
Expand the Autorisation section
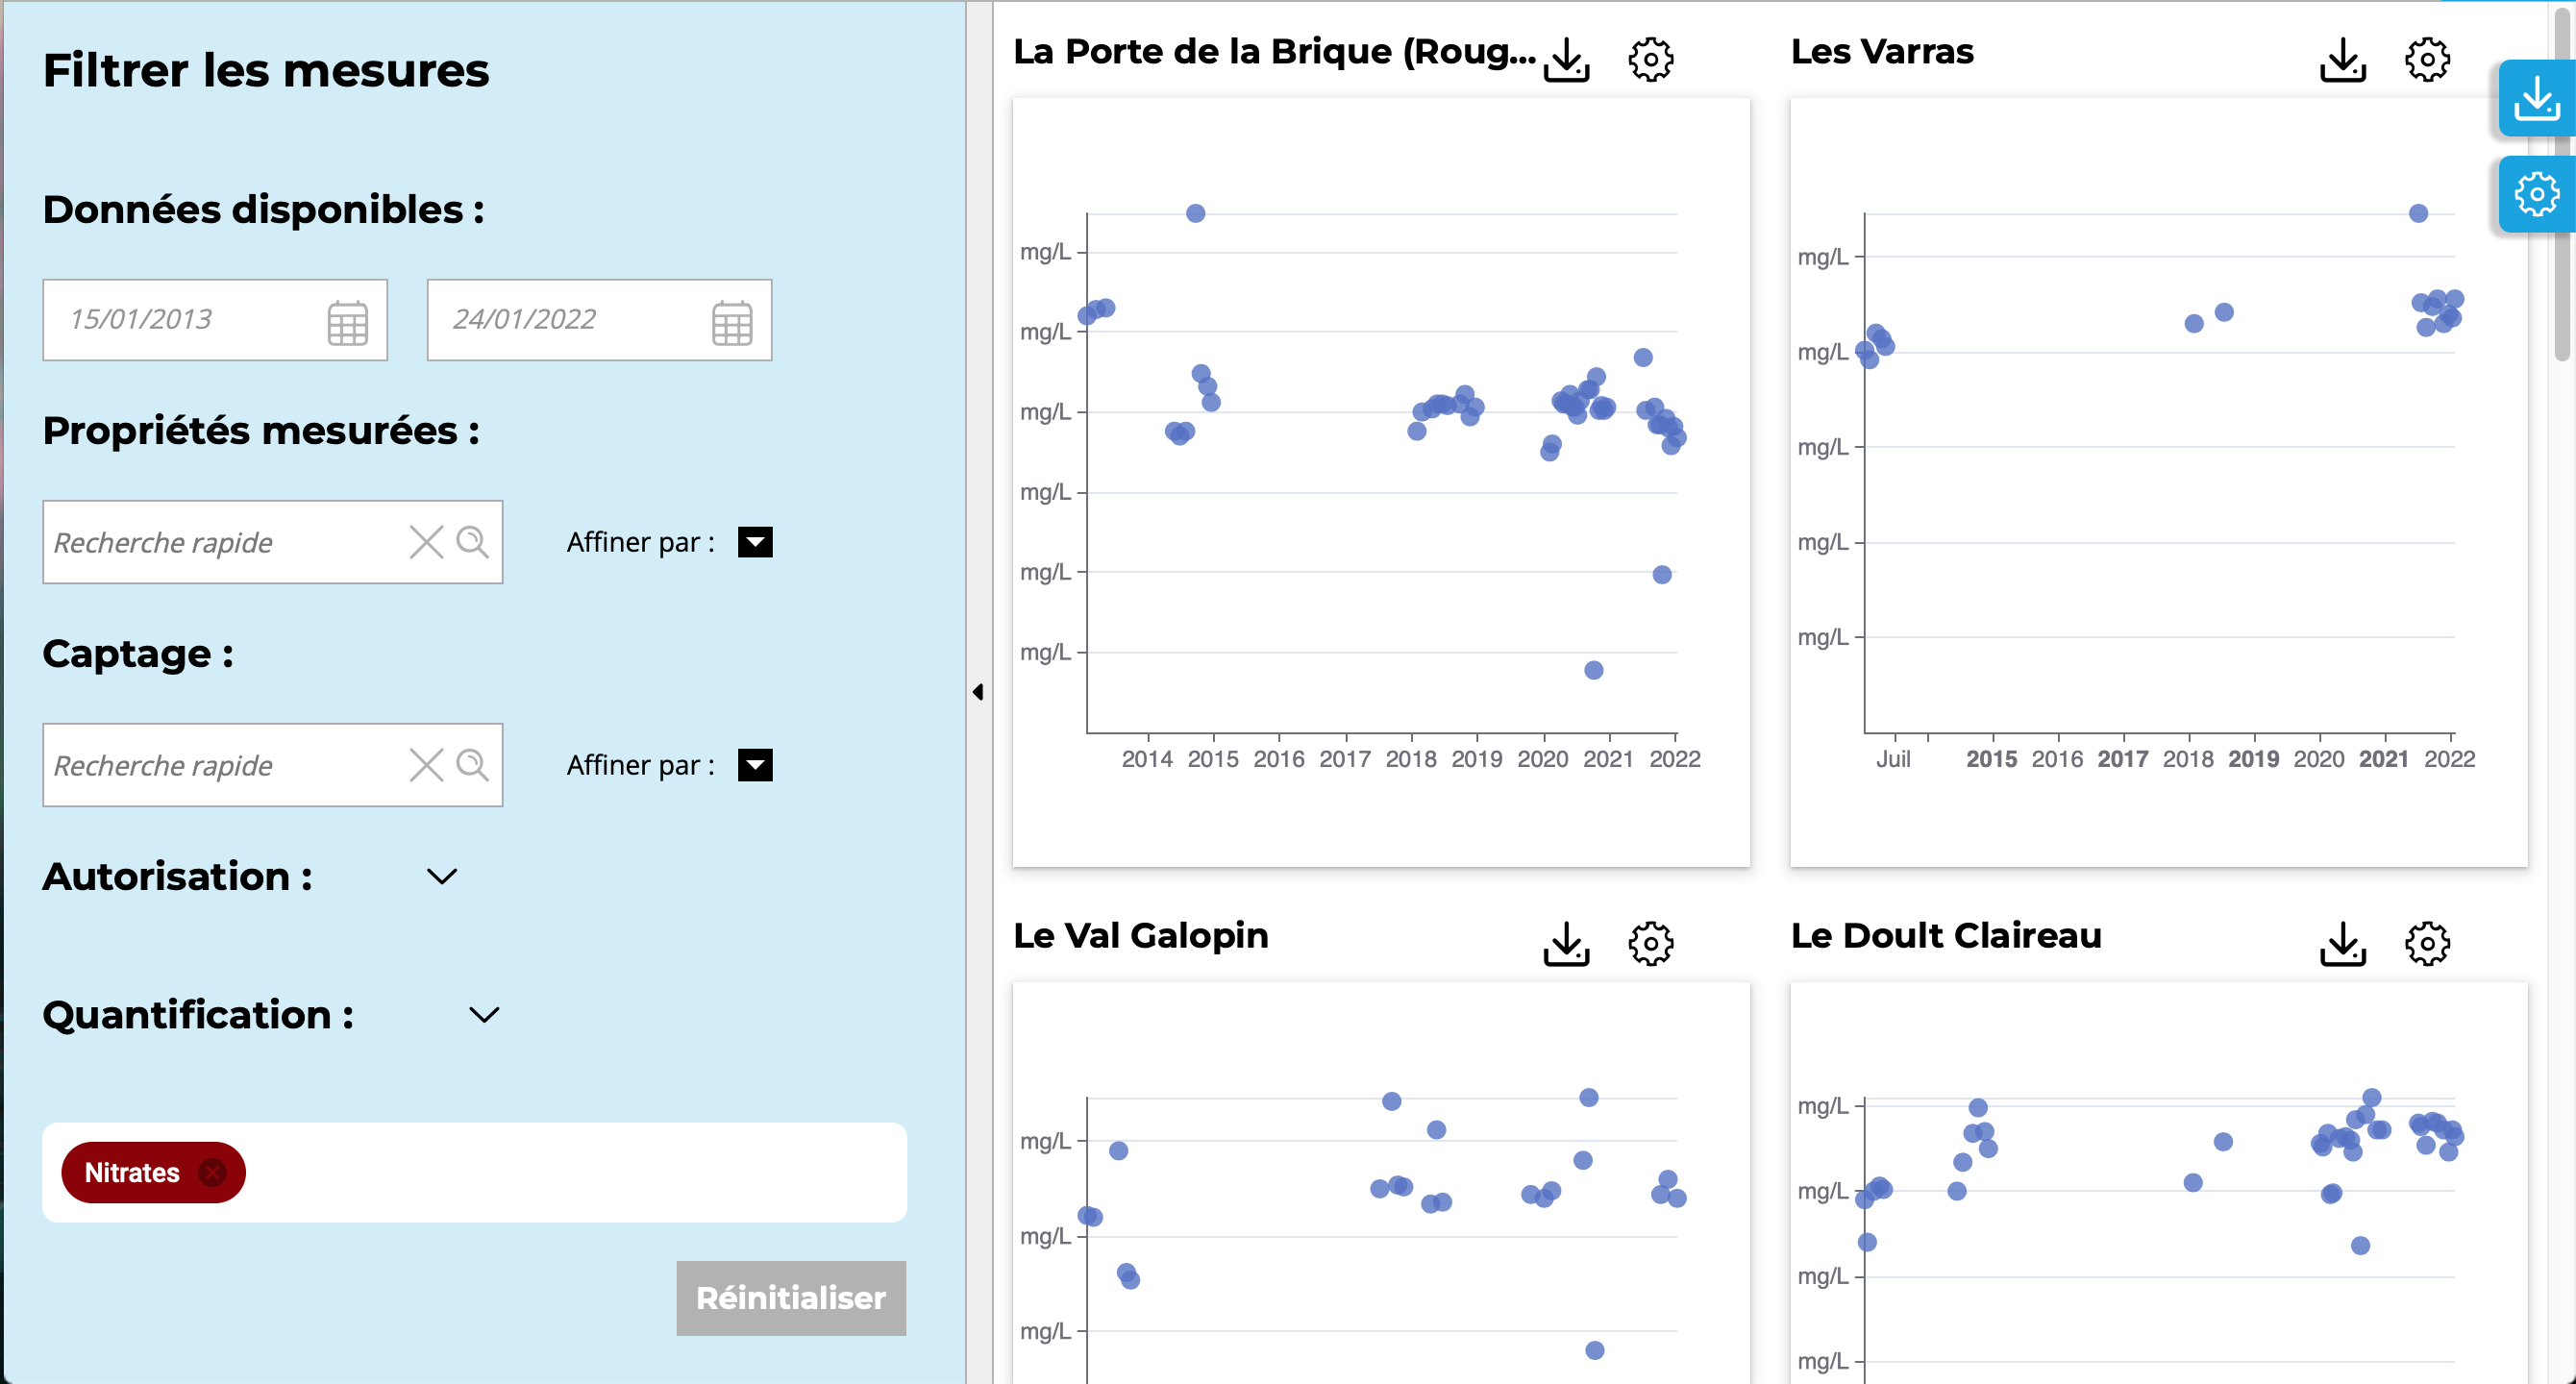(x=442, y=877)
